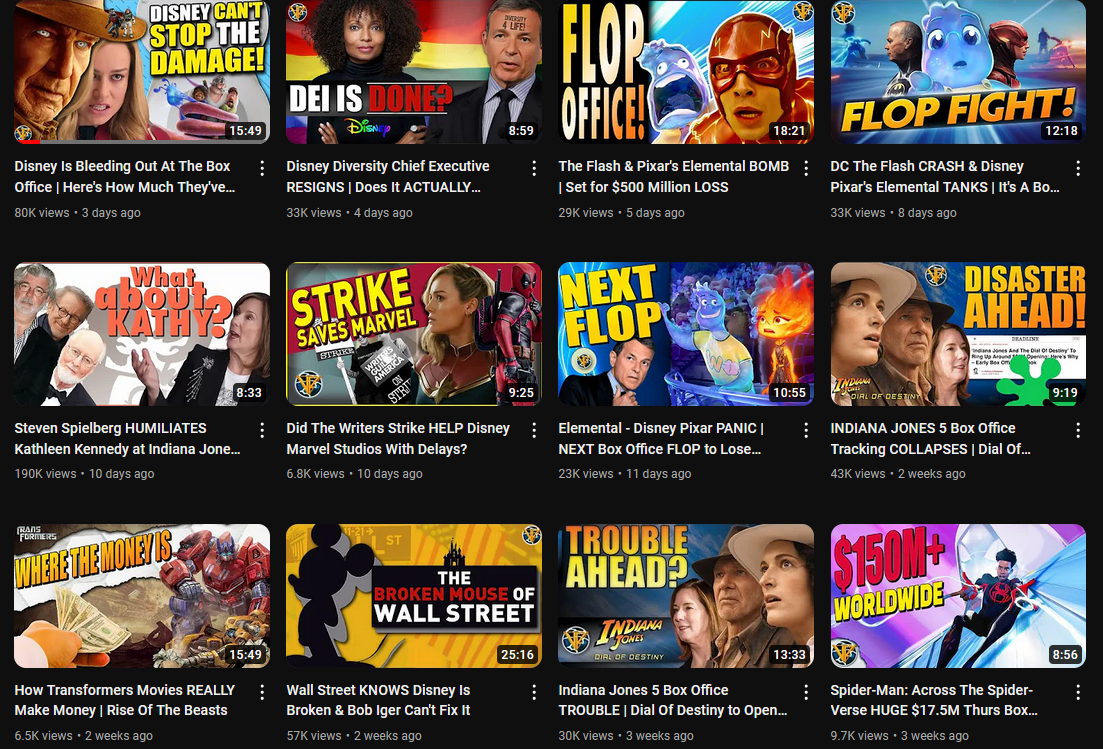Open more options for Indiana Jones 5 TROUBLE video
Image resolution: width=1103 pixels, height=749 pixels.
click(x=806, y=692)
